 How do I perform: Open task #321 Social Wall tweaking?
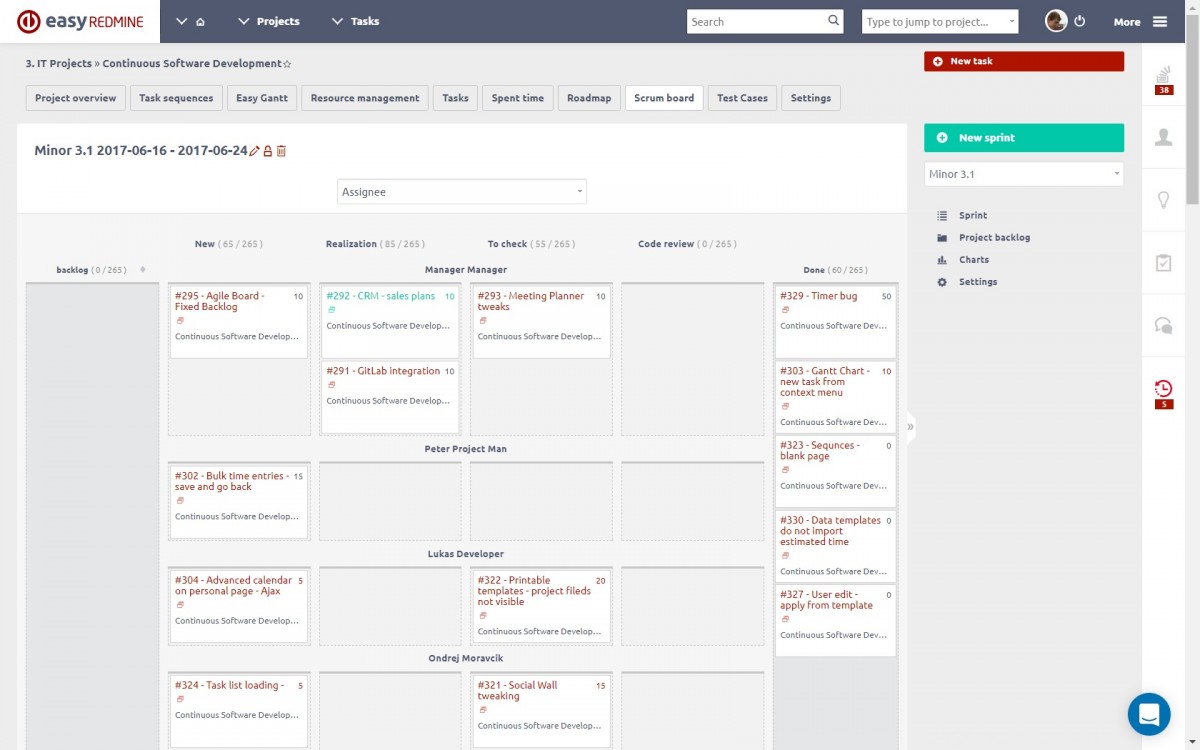click(x=517, y=690)
